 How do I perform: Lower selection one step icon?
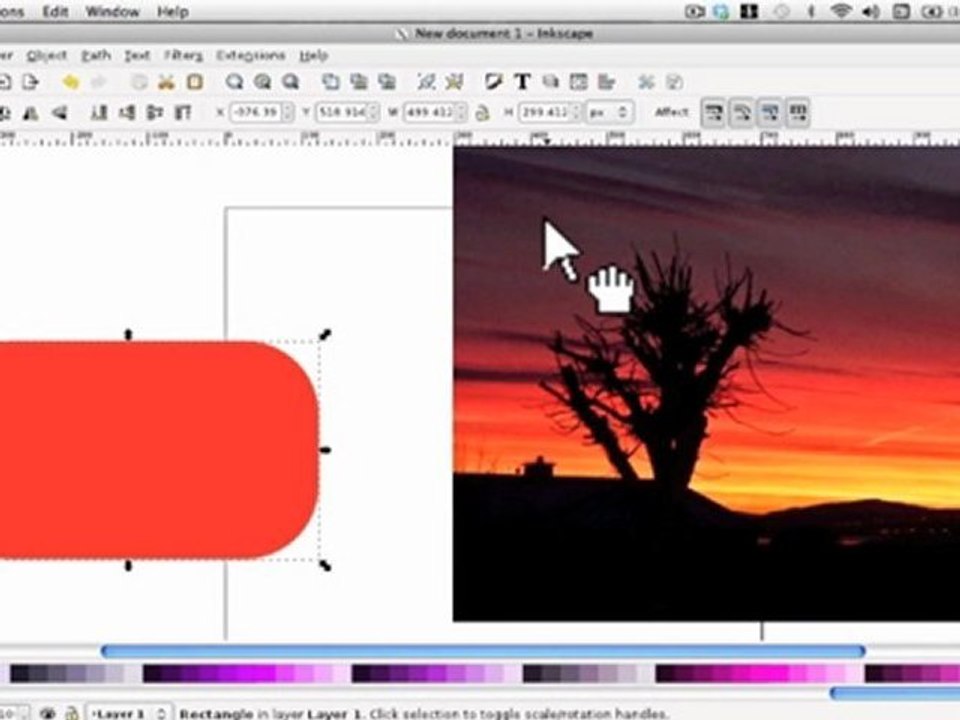point(127,113)
